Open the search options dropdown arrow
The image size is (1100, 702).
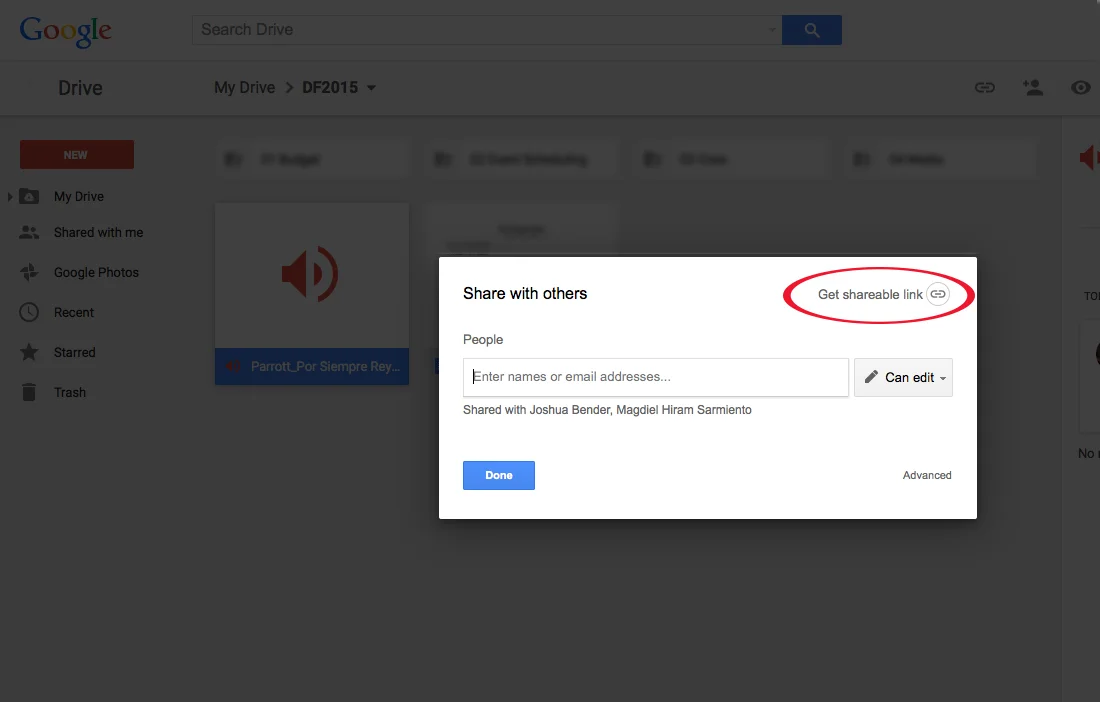pos(772,30)
